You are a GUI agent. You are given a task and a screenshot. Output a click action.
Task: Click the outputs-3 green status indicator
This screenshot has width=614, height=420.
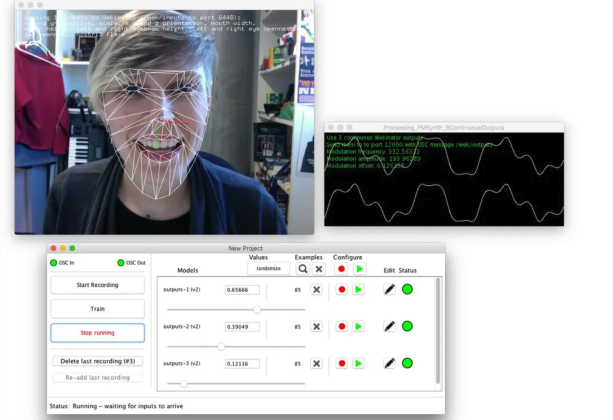(x=407, y=363)
